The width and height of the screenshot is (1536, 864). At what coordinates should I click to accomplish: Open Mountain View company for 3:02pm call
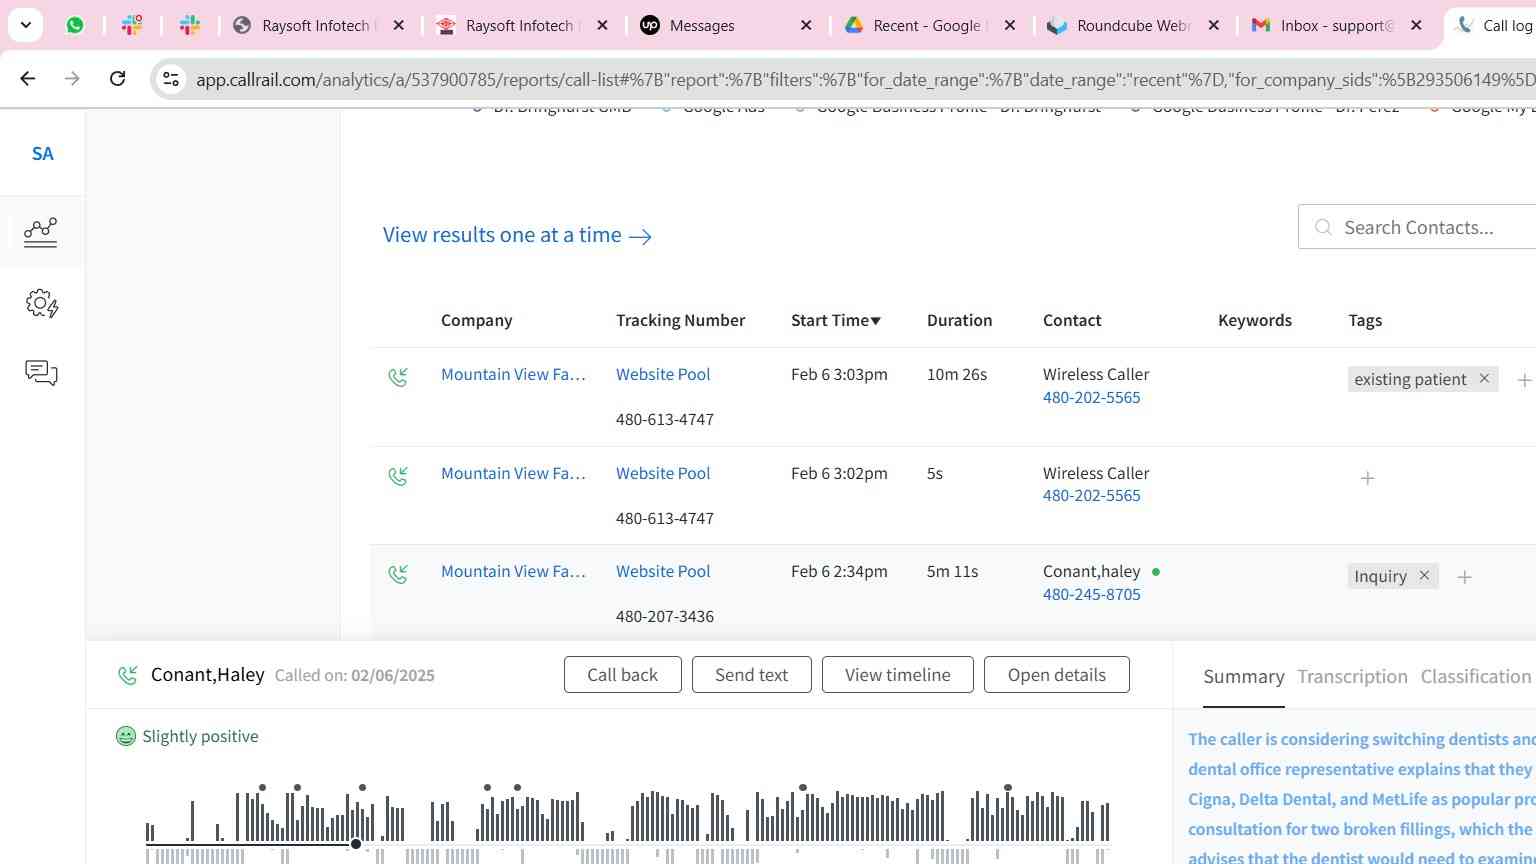pyautogui.click(x=513, y=473)
